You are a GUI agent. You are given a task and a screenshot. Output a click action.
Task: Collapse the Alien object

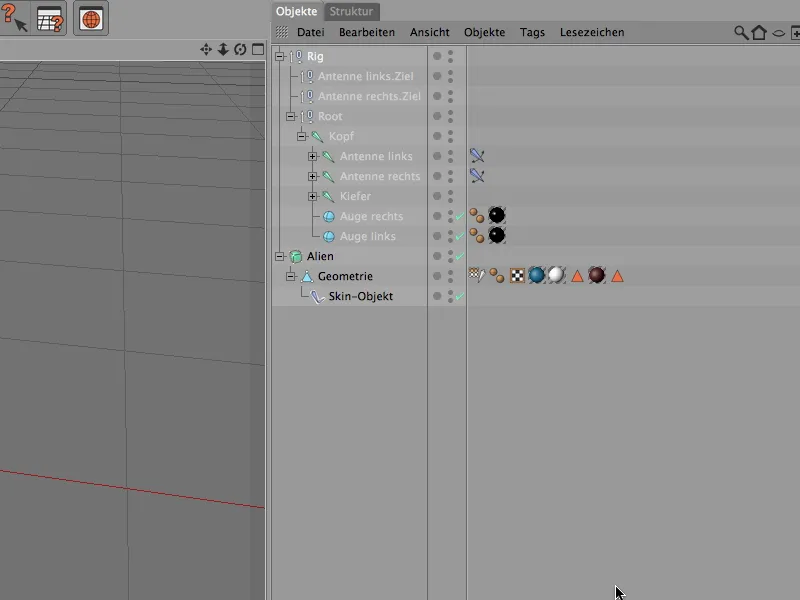point(280,256)
